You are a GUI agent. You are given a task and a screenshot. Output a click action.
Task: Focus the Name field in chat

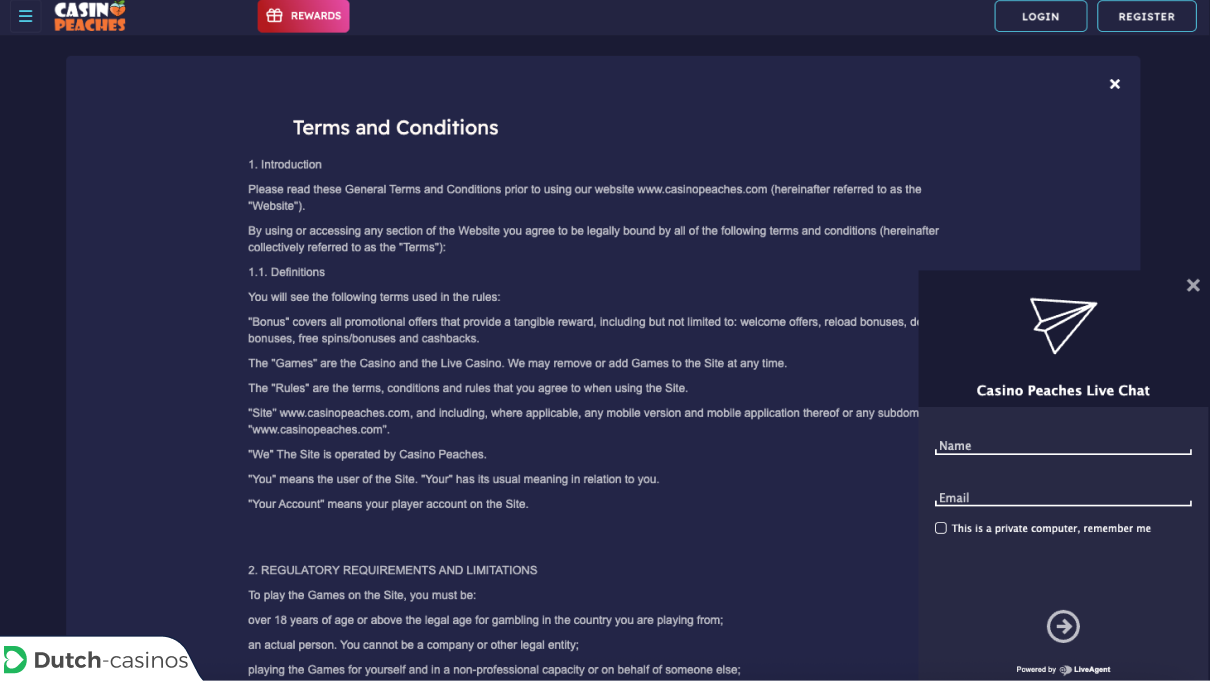click(x=1063, y=446)
